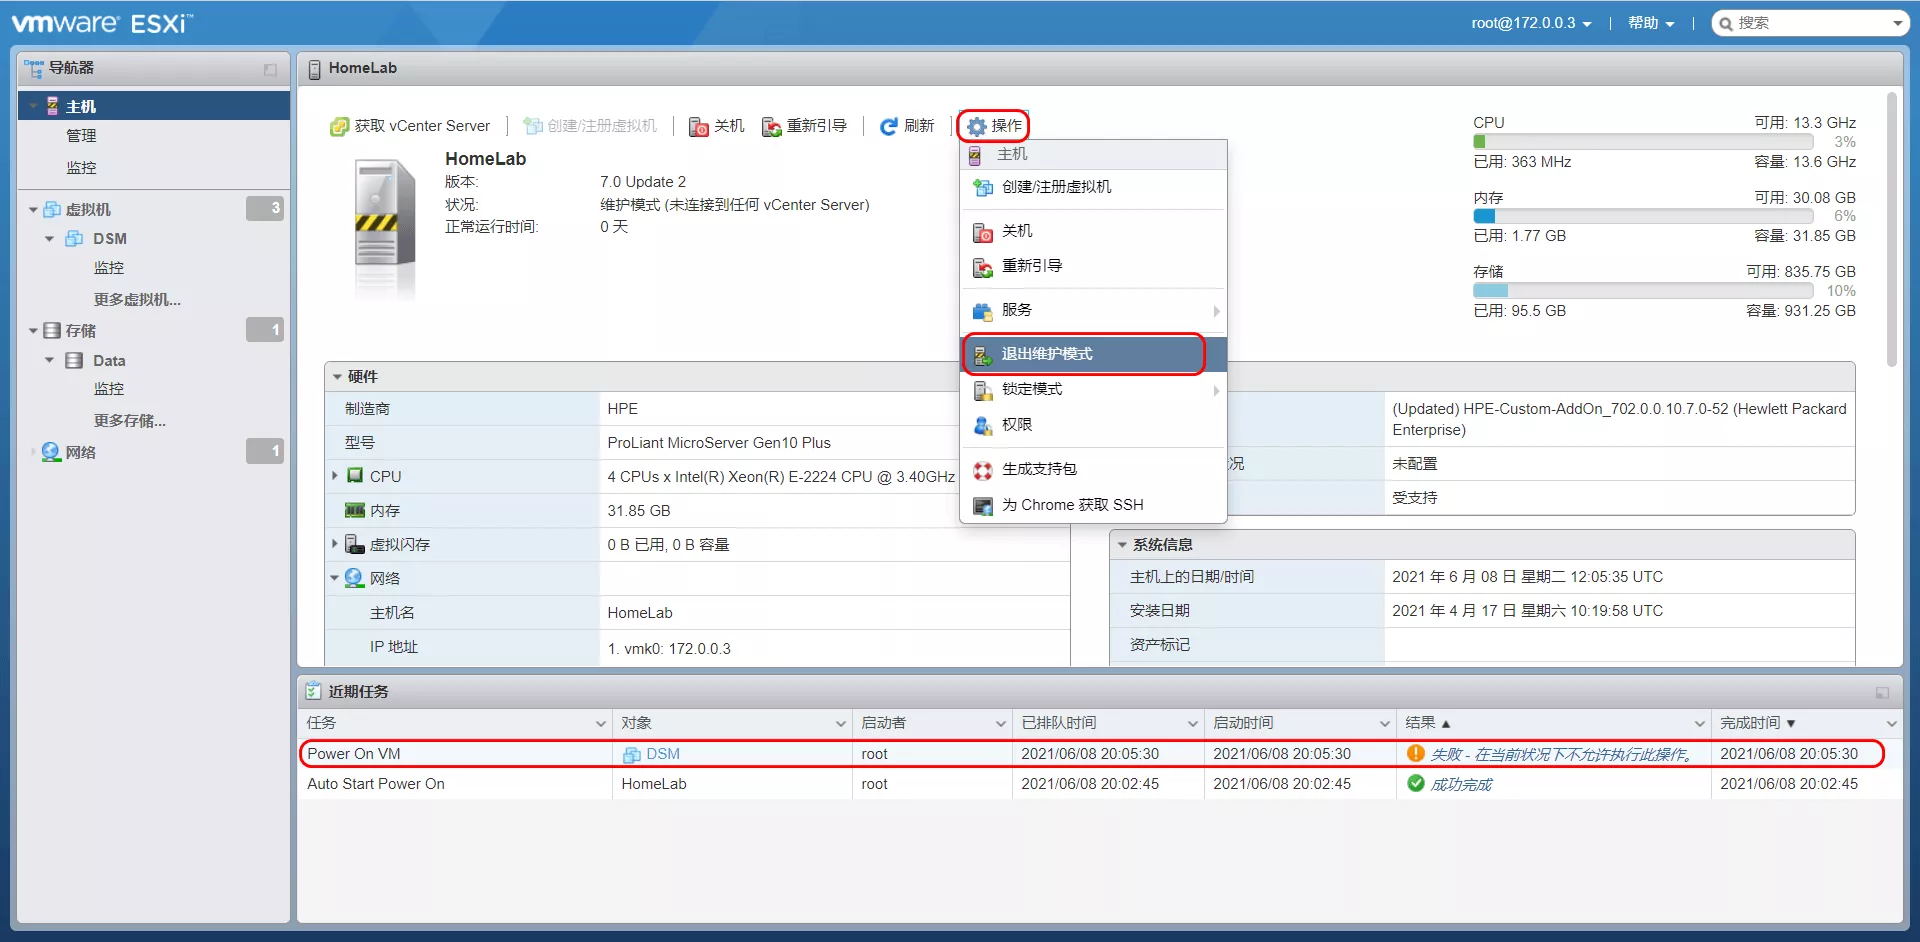Click the Get vCenter Server icon
Viewport: 1920px width, 942px height.
click(339, 127)
